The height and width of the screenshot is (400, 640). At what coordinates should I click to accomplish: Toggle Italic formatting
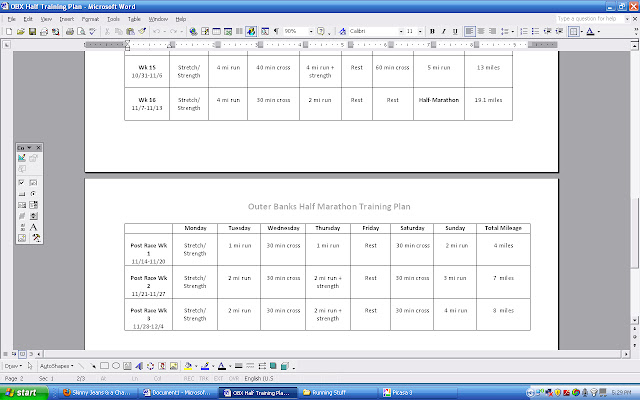pos(444,31)
